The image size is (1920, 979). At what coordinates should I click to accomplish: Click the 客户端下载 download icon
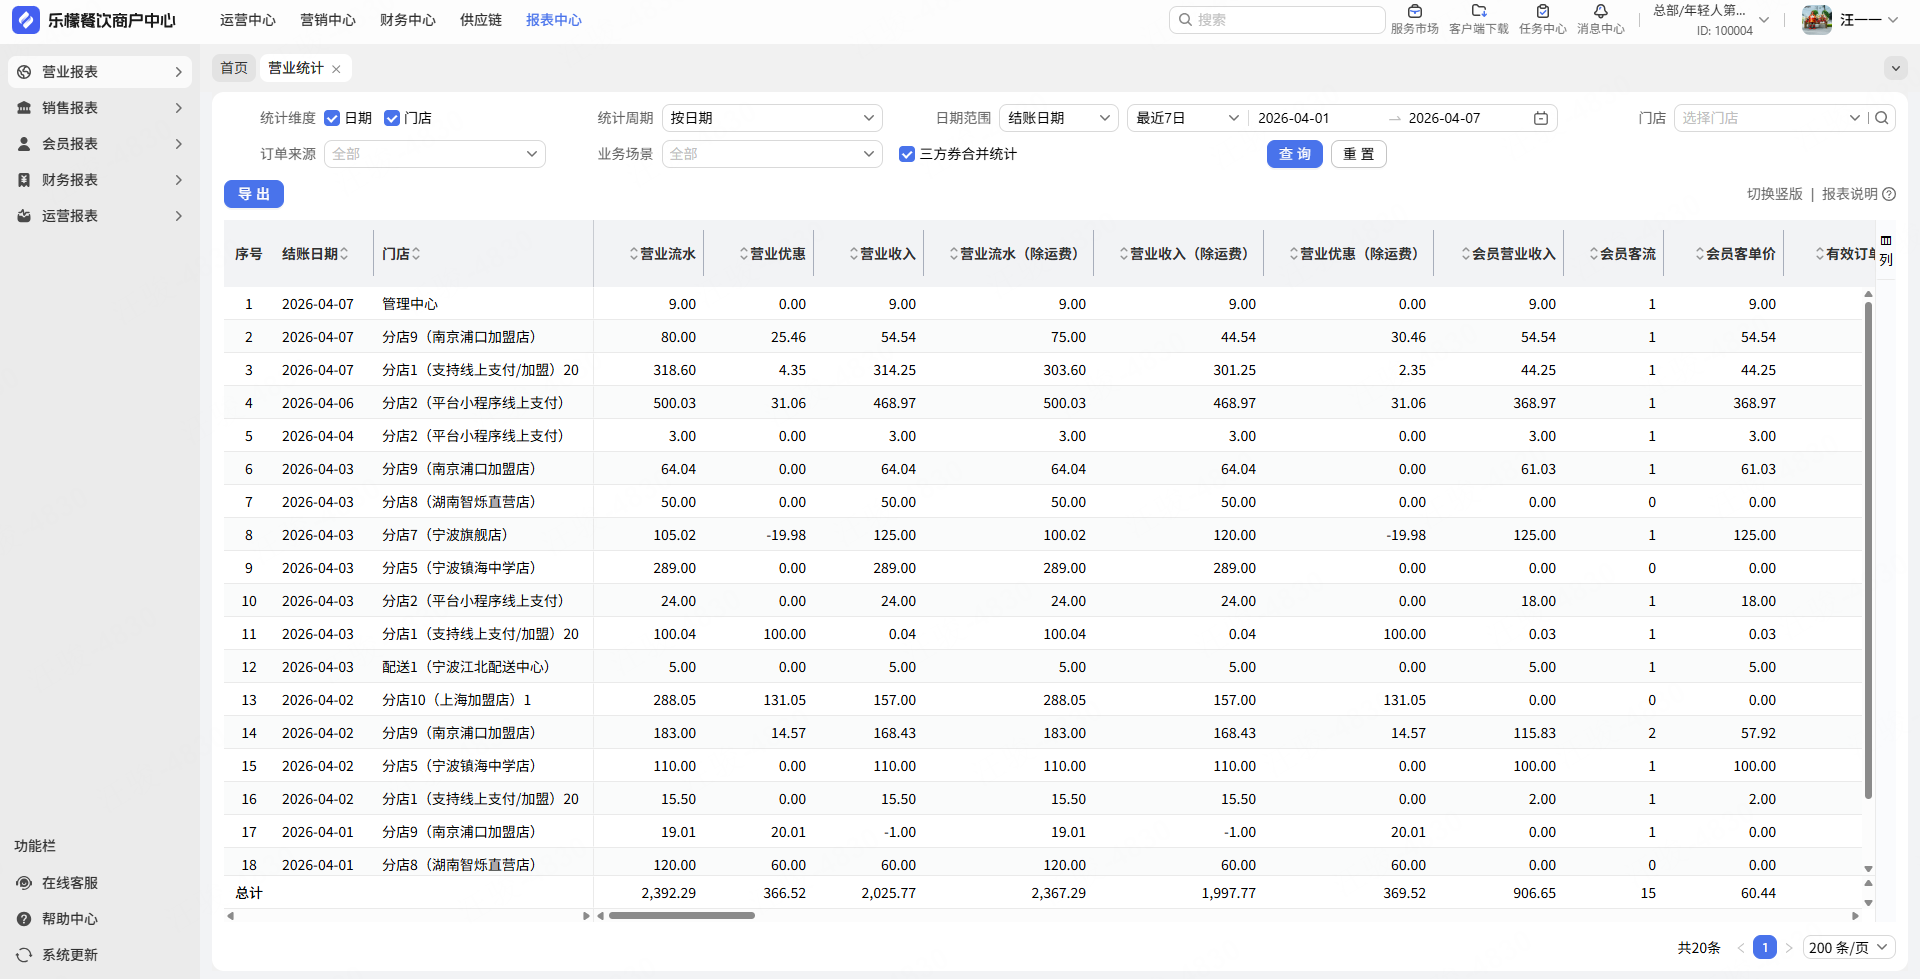[1478, 12]
